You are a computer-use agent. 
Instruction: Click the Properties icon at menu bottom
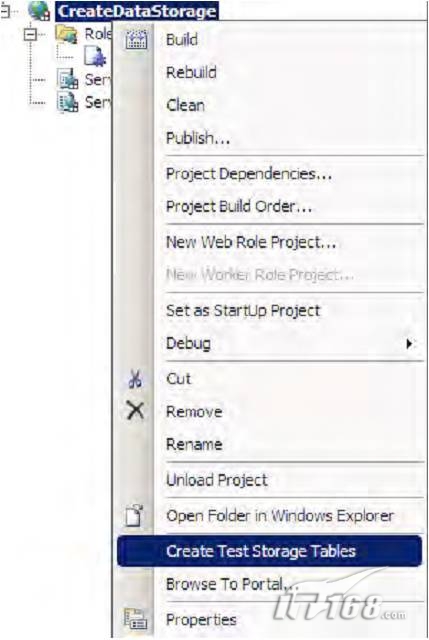[136, 619]
